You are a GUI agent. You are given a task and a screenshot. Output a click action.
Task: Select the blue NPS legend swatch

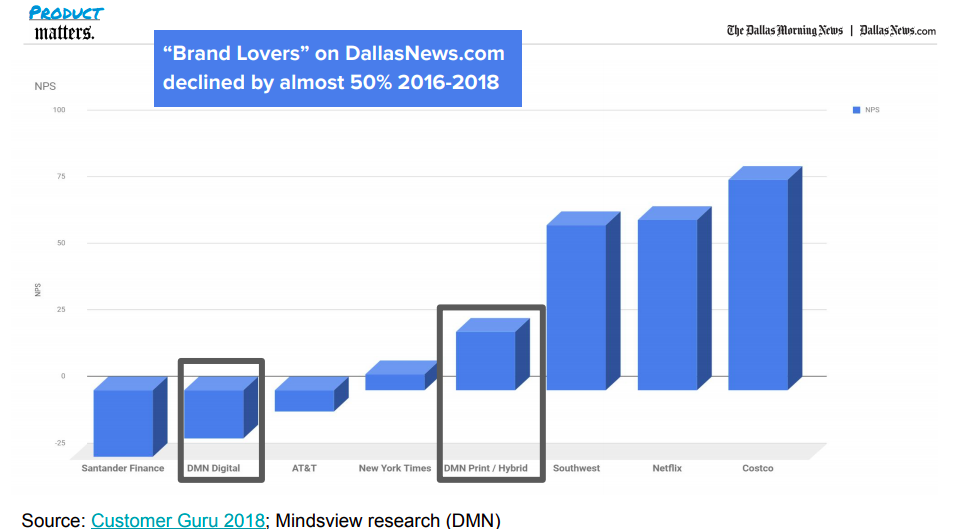tap(856, 110)
